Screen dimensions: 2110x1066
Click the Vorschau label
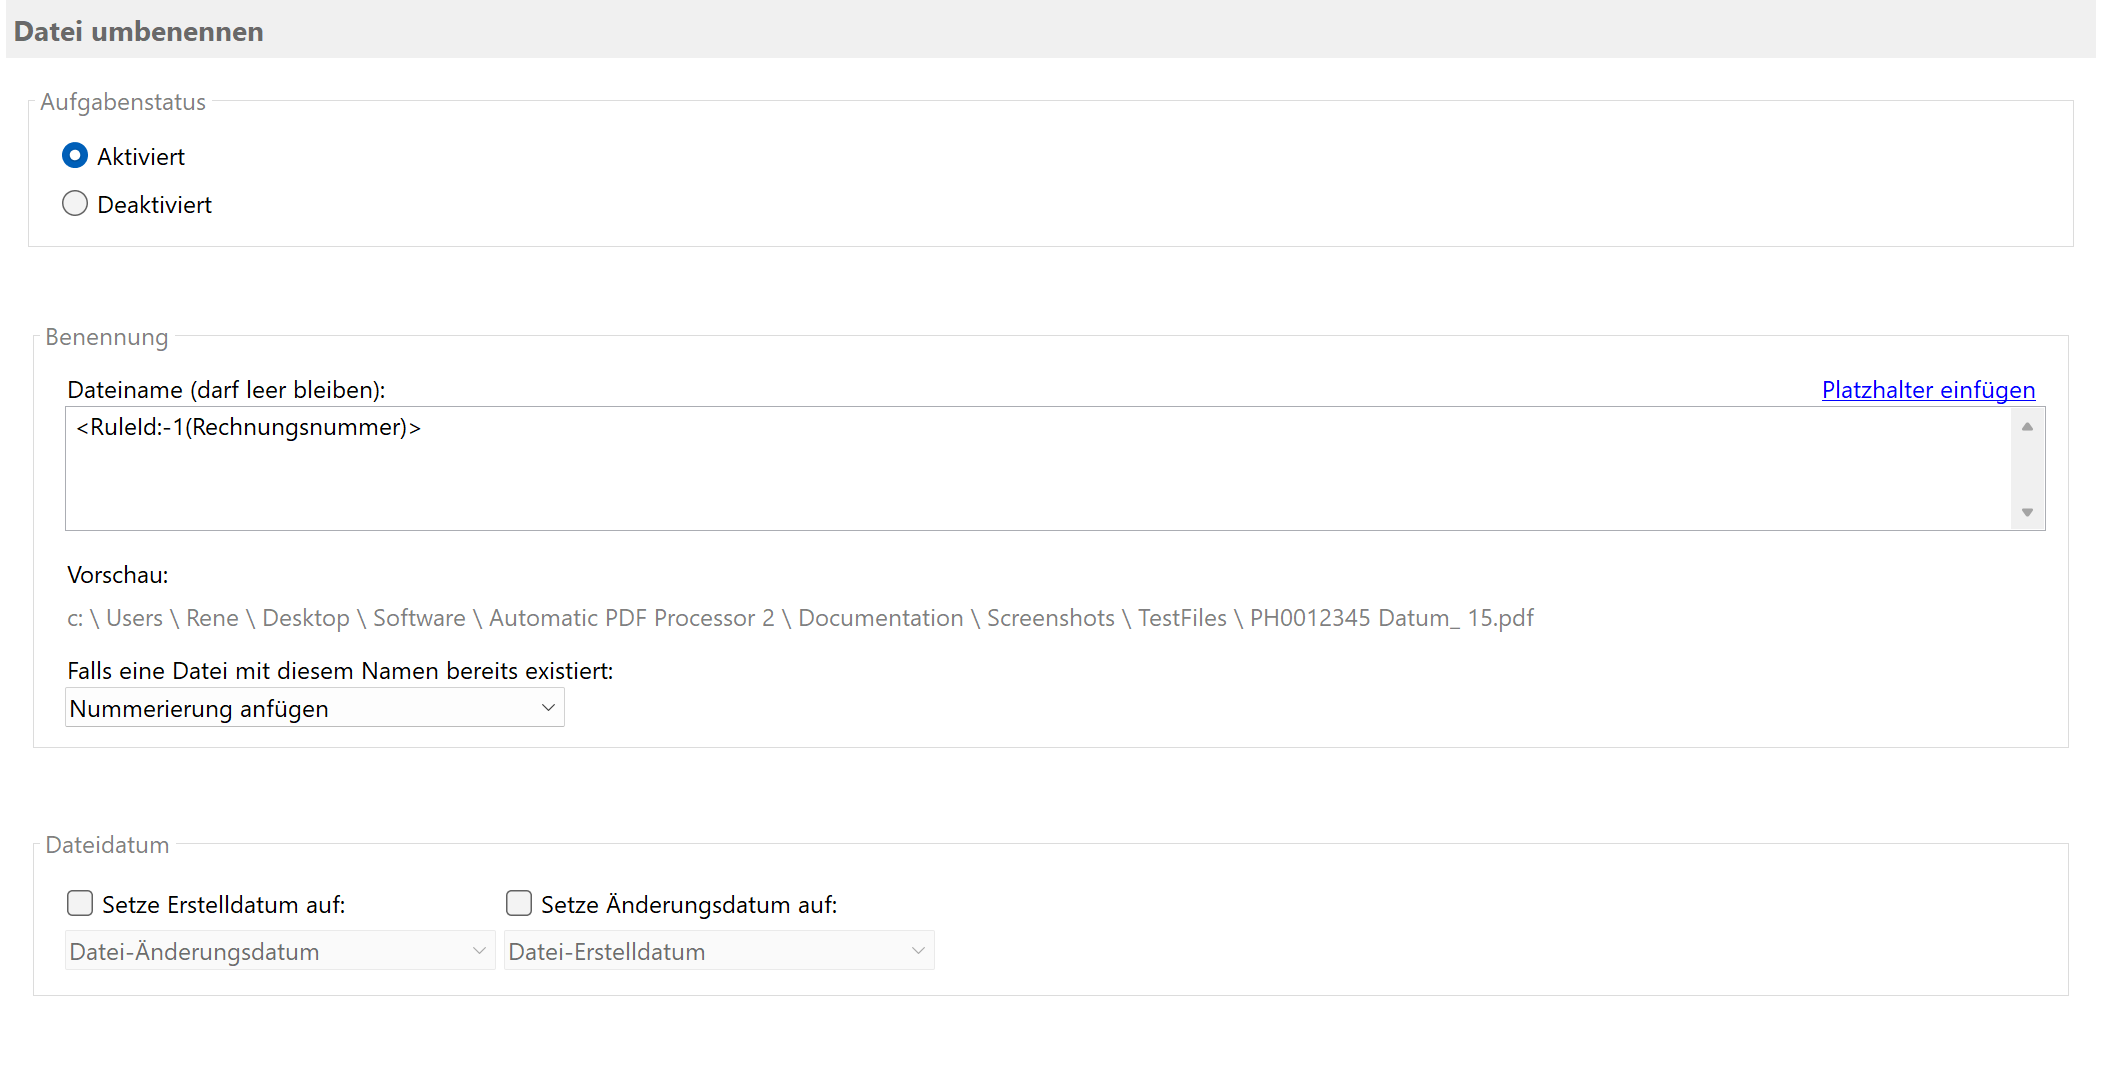(117, 575)
